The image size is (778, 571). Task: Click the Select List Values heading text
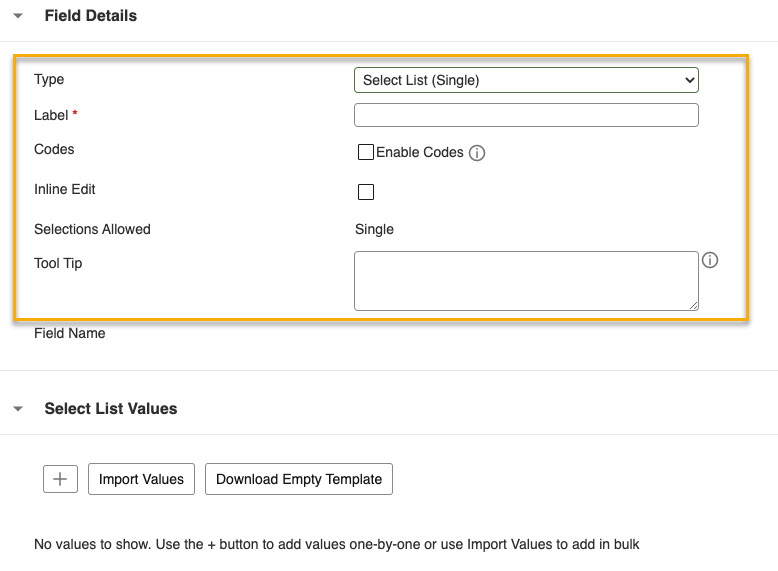pyautogui.click(x=111, y=409)
